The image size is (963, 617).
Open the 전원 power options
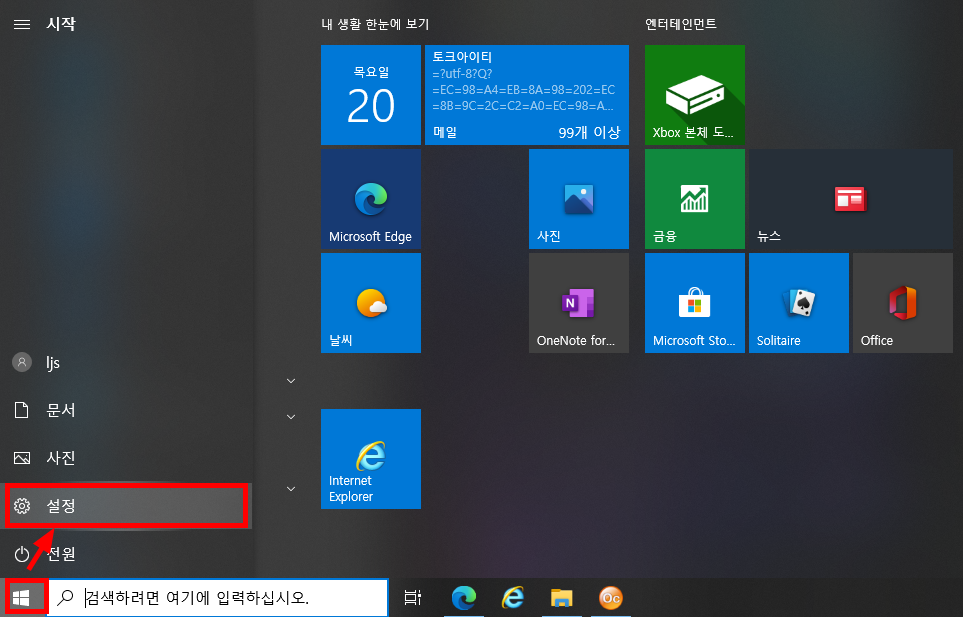tap(126, 553)
